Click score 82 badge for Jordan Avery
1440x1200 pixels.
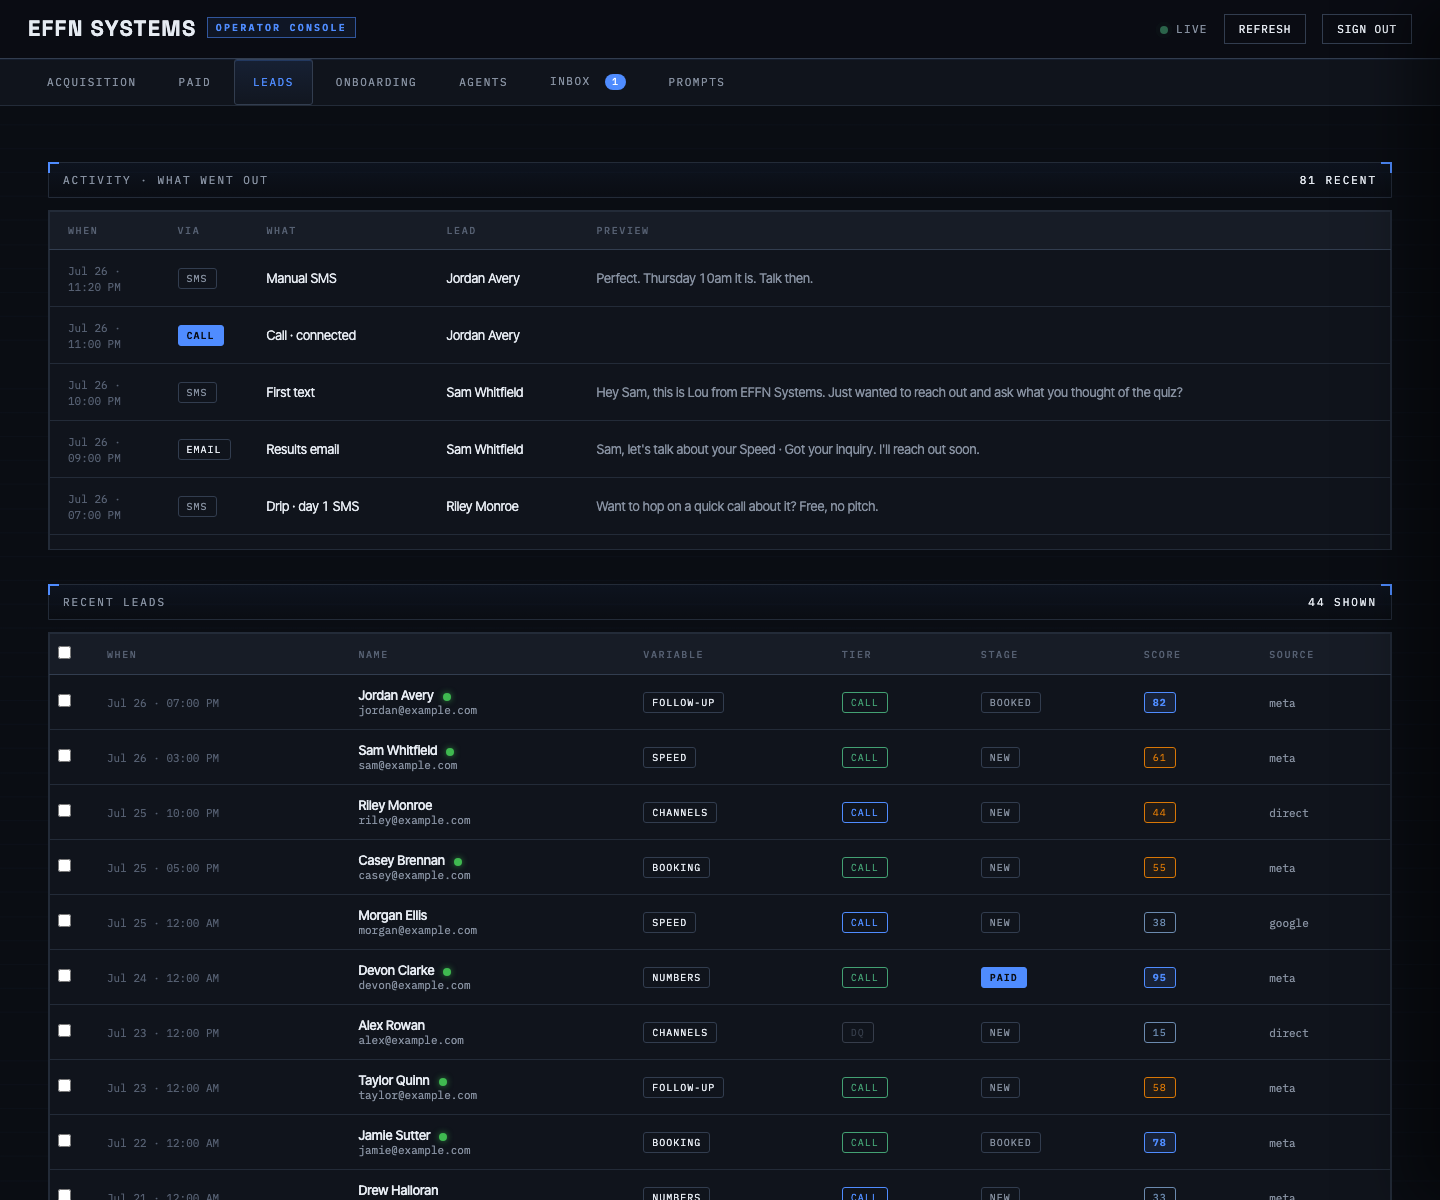[1159, 703]
